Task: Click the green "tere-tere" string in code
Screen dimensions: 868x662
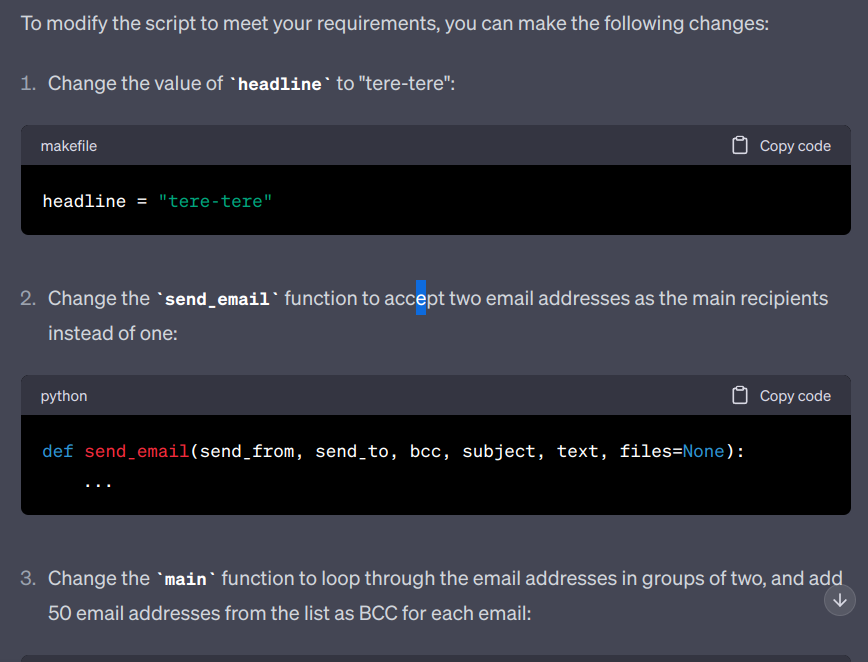Action: click(x=215, y=201)
